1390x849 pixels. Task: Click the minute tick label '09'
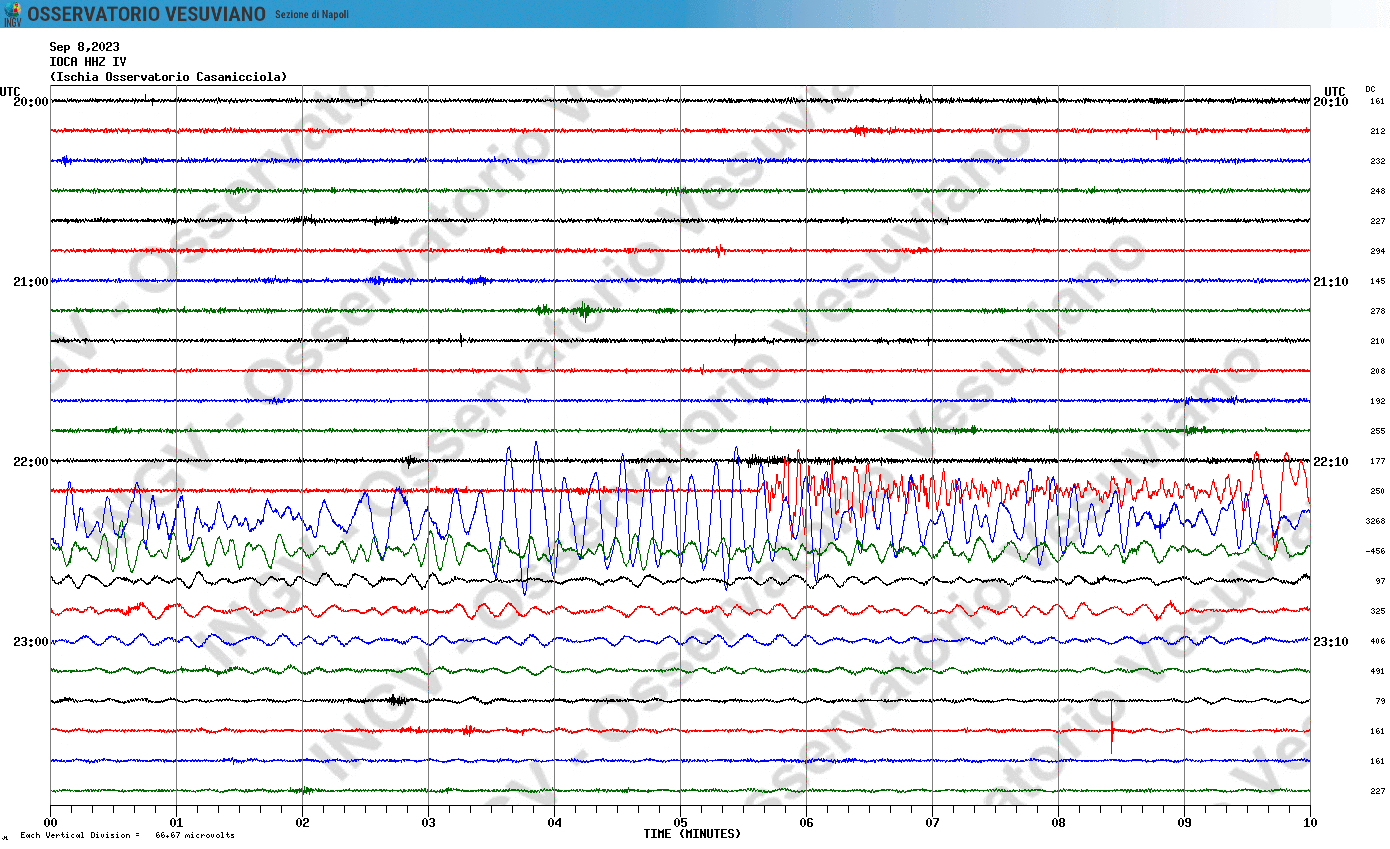1184,823
